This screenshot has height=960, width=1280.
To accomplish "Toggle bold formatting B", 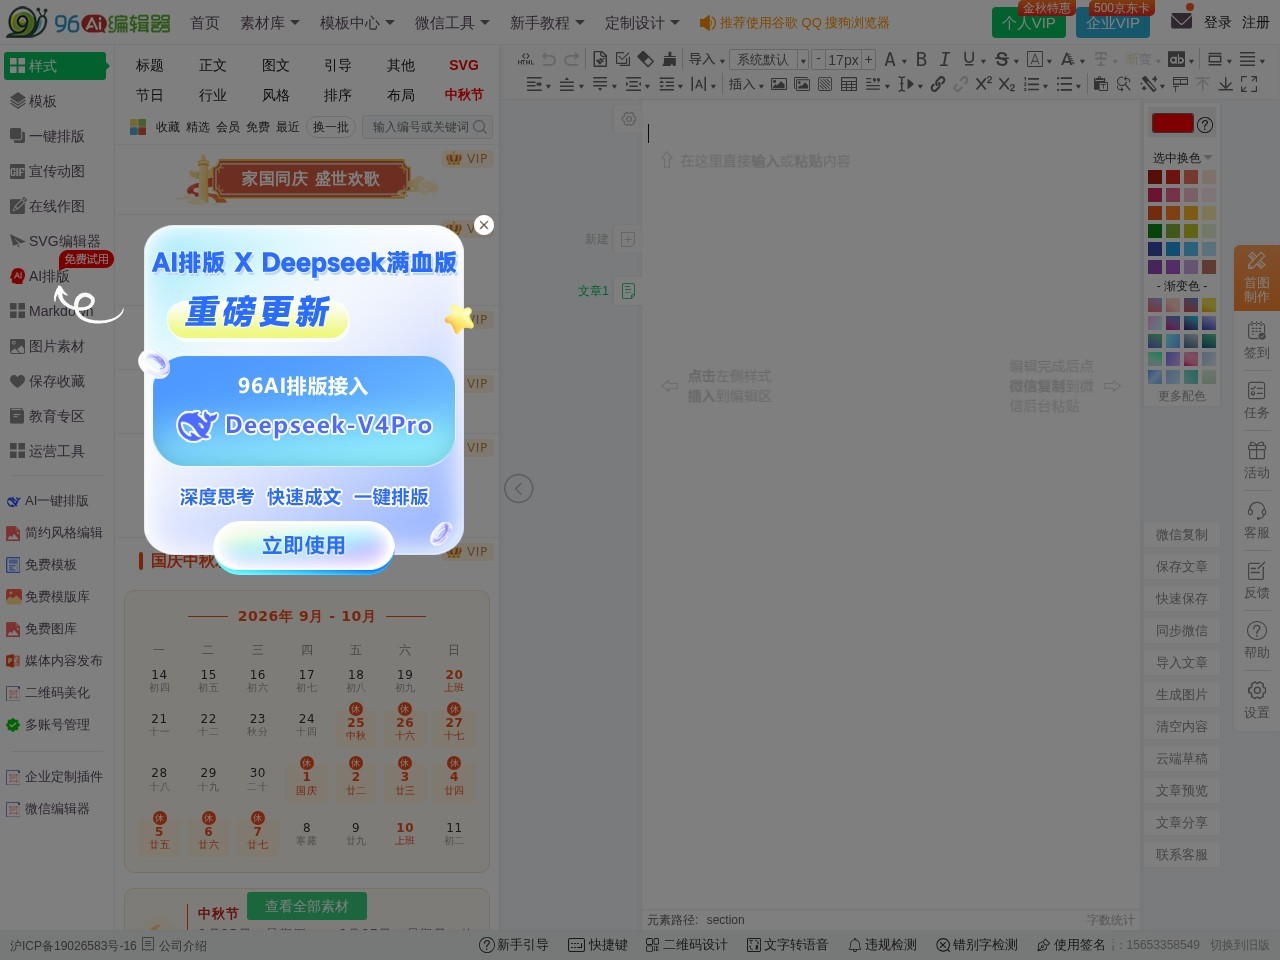I will tap(921, 59).
